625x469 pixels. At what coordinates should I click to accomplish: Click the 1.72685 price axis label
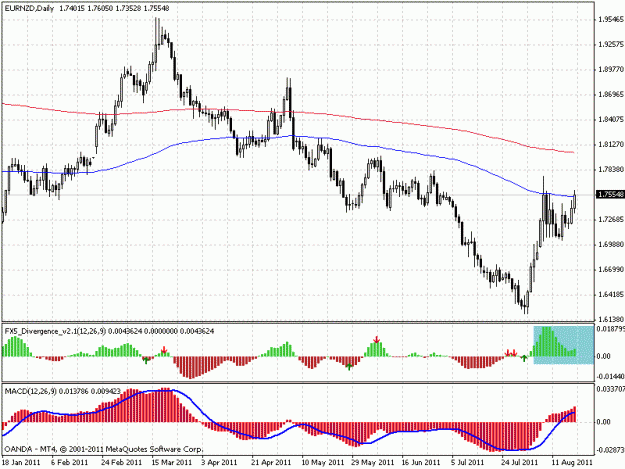pos(611,220)
